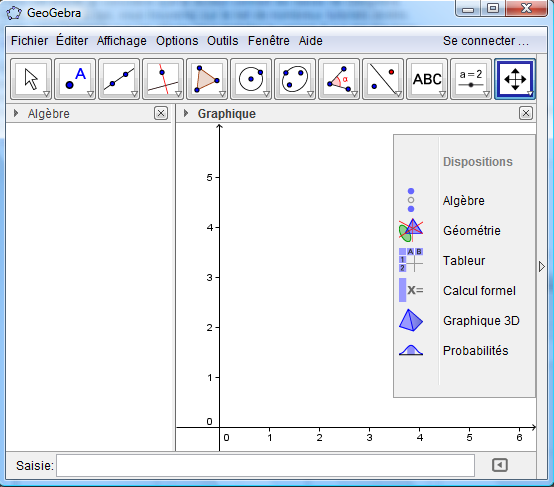
Task: Select the Reflect about line tool
Action: [383, 79]
